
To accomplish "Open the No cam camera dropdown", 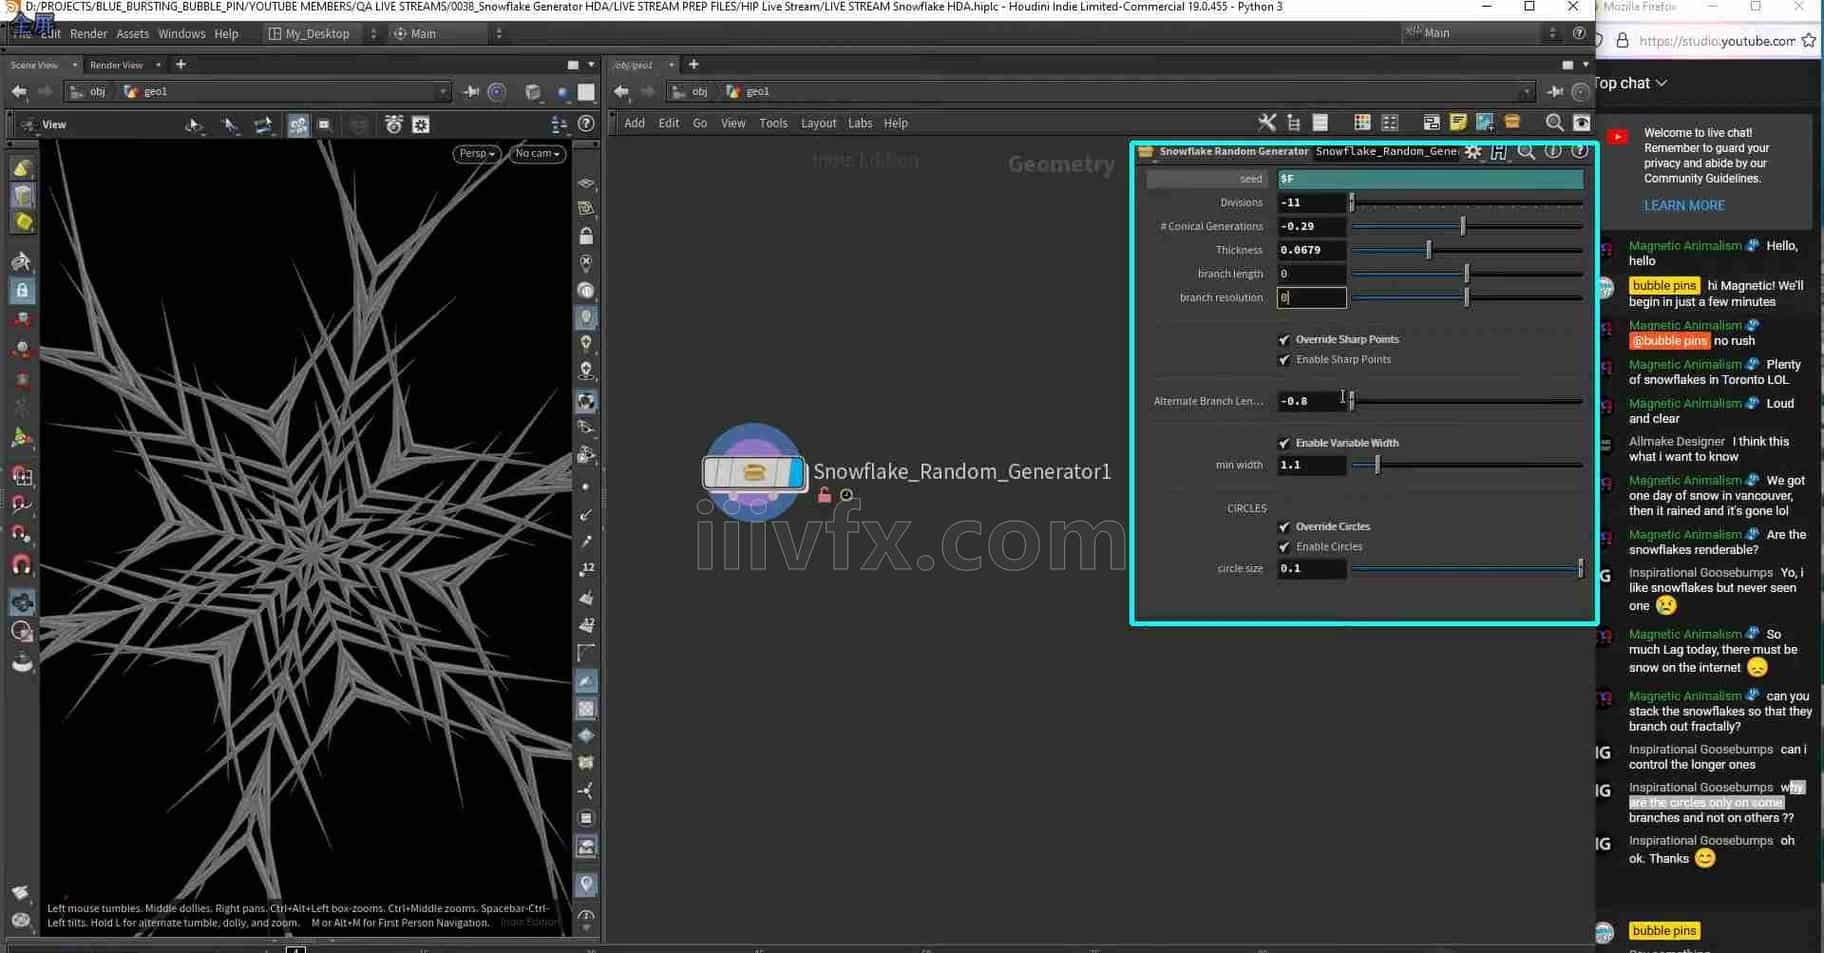I will (x=537, y=154).
